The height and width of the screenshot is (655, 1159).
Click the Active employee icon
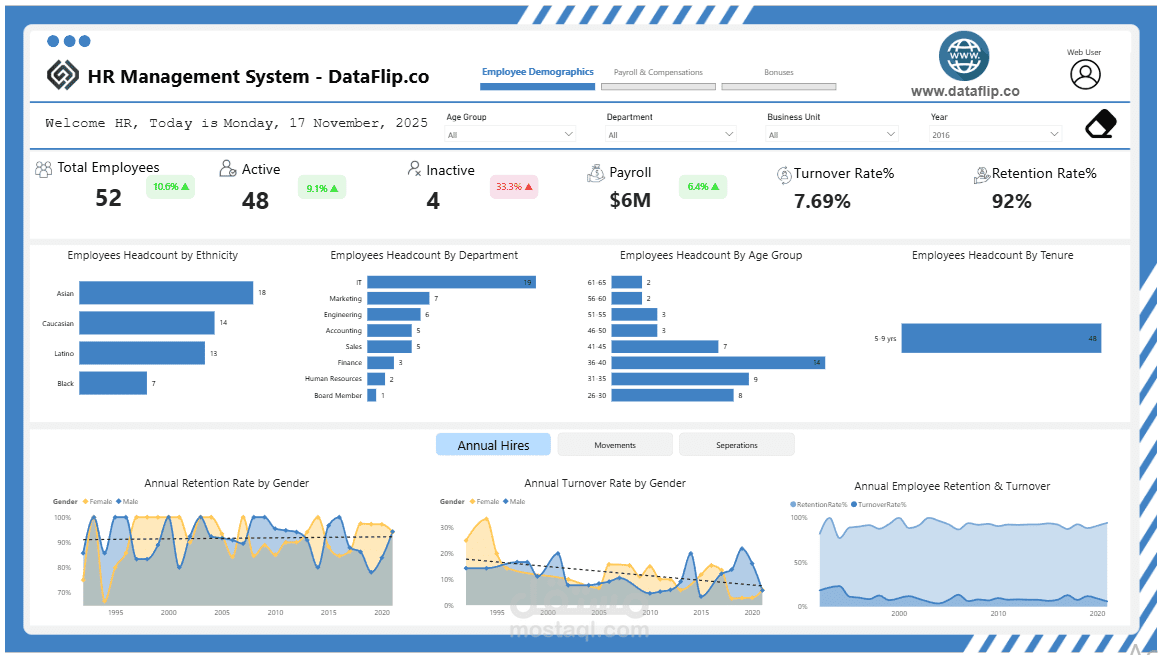click(228, 169)
